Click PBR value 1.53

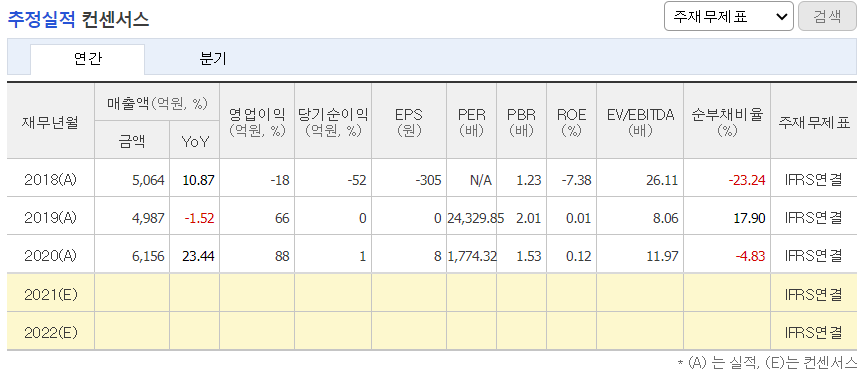click(x=530, y=256)
